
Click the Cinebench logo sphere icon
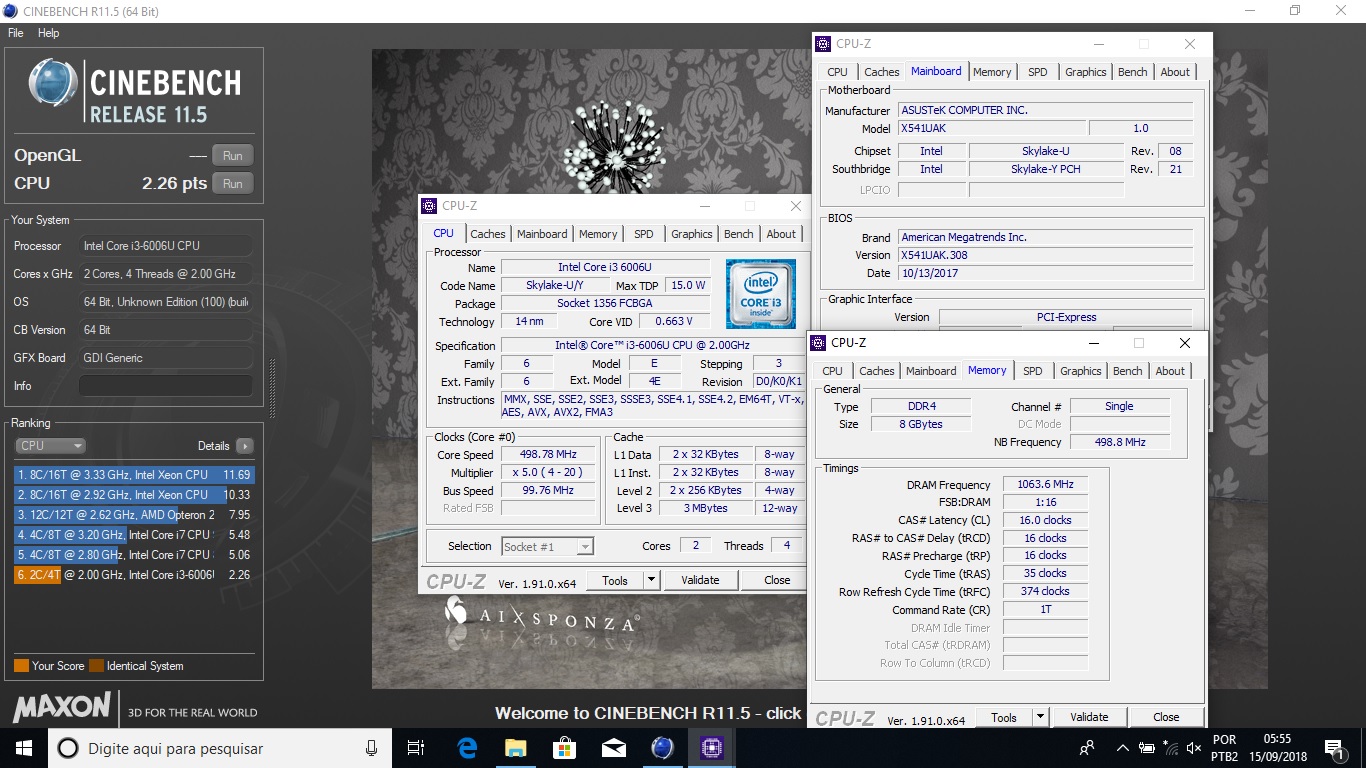pyautogui.click(x=53, y=82)
